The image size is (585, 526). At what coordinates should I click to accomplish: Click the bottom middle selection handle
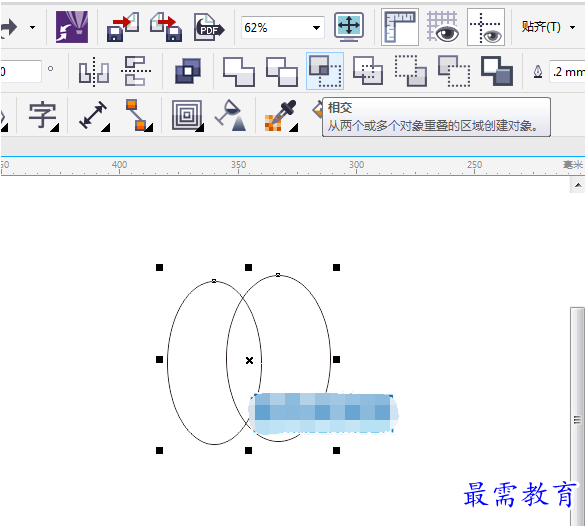[248, 451]
